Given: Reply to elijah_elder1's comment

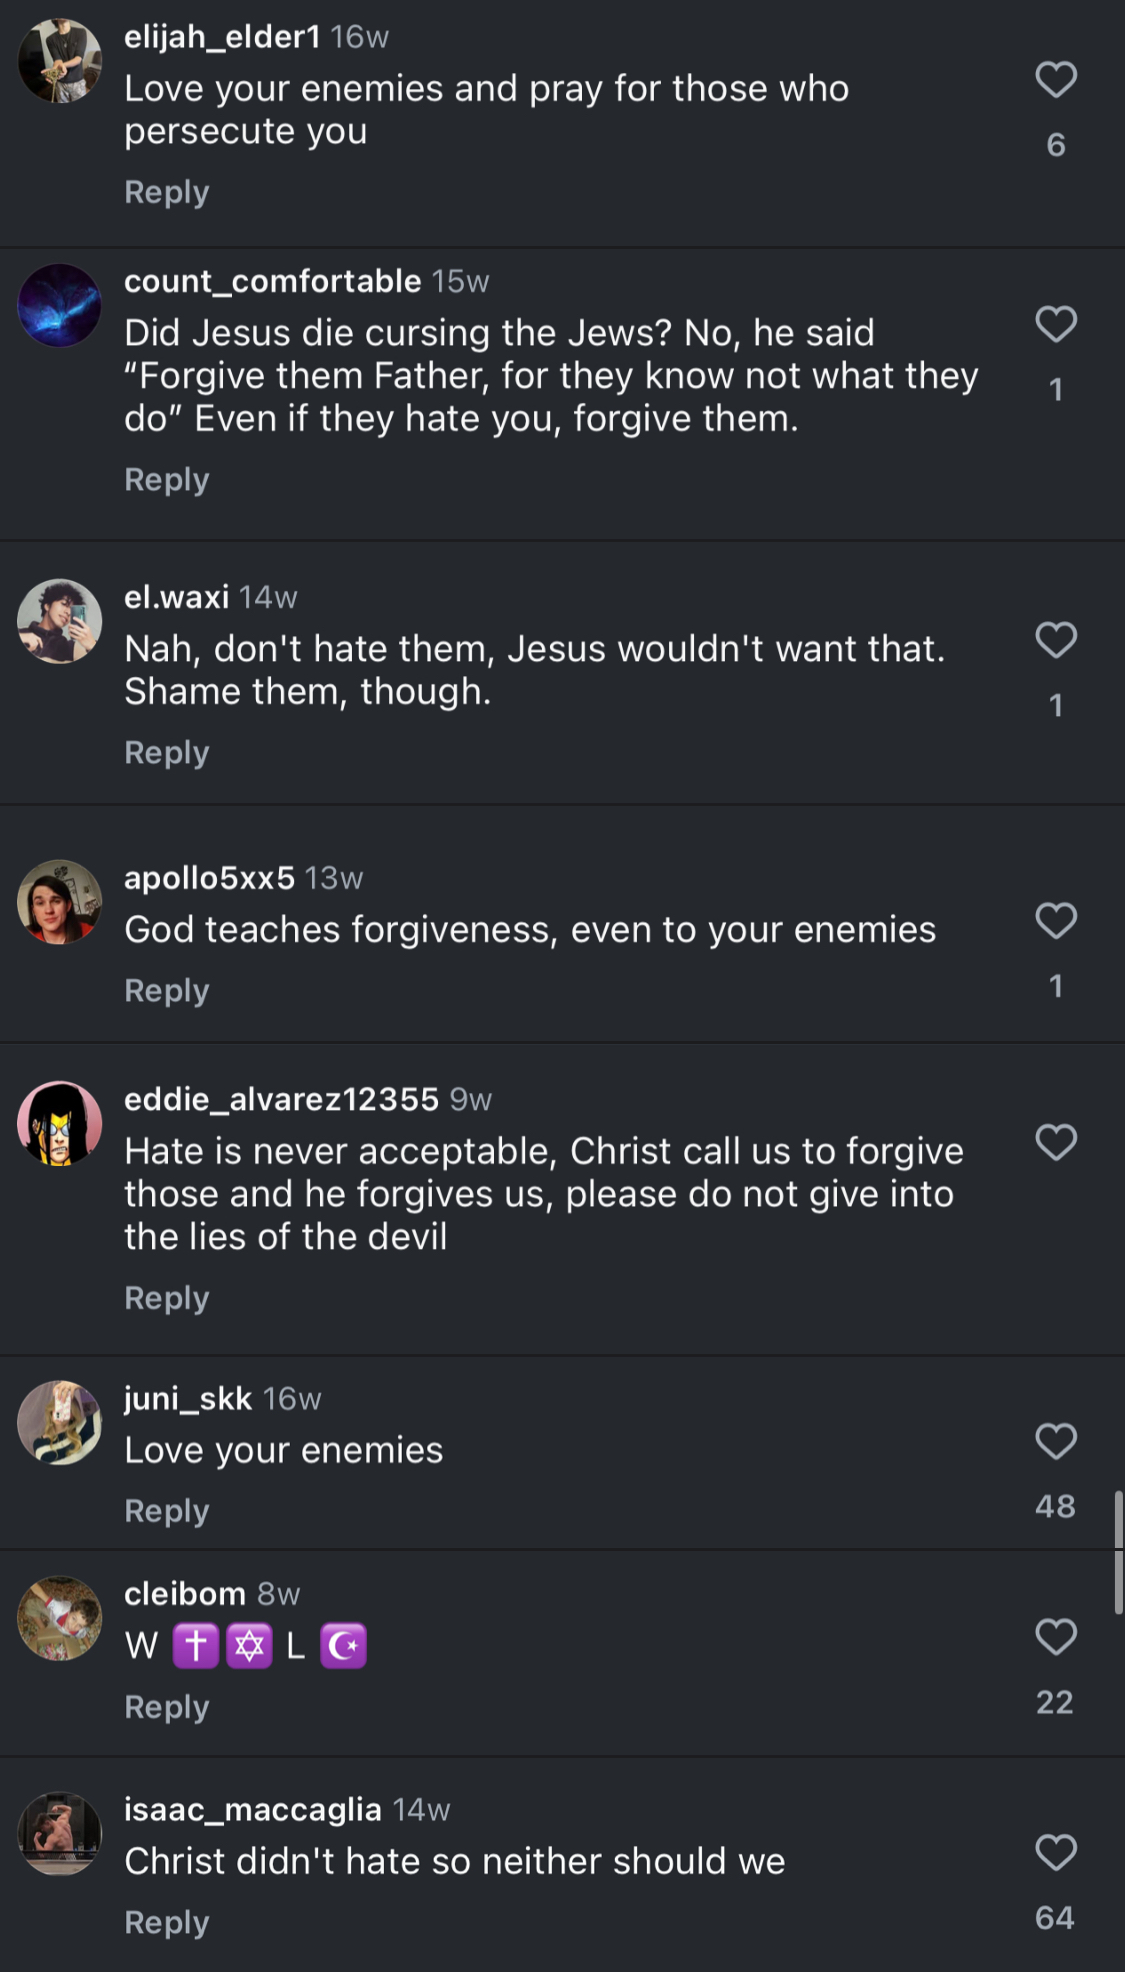Looking at the screenshot, I should [166, 192].
